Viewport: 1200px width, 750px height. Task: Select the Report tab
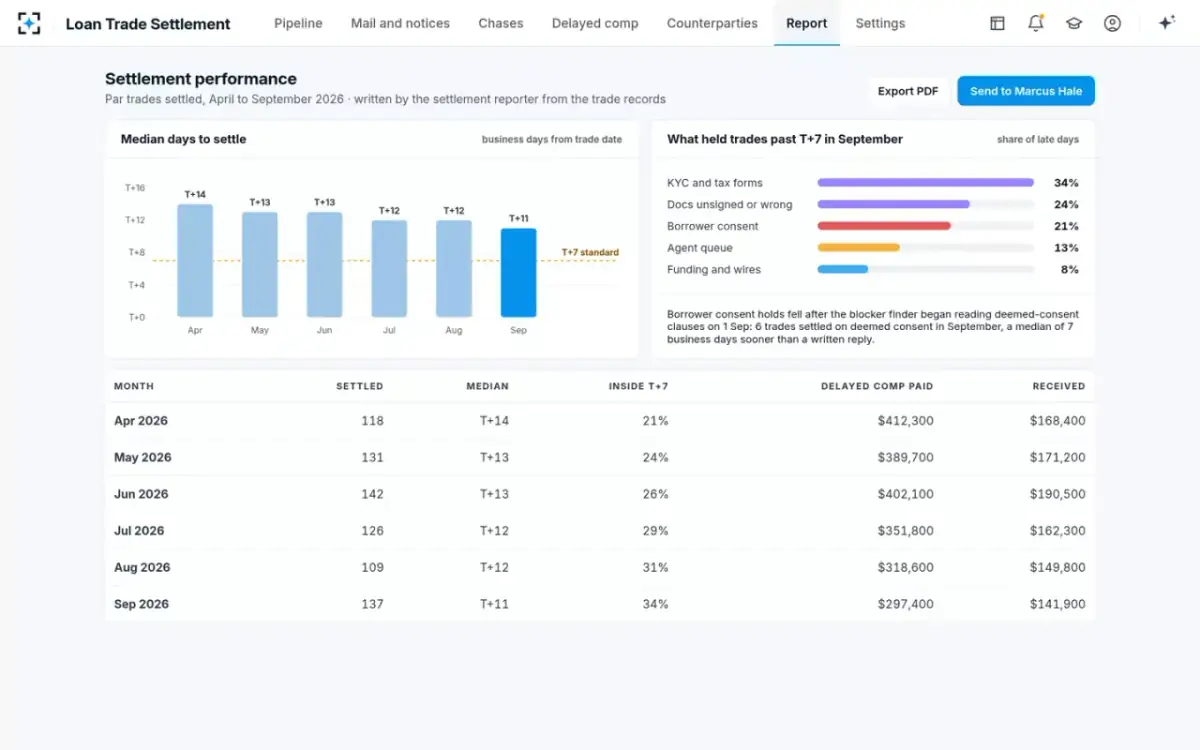point(806,23)
